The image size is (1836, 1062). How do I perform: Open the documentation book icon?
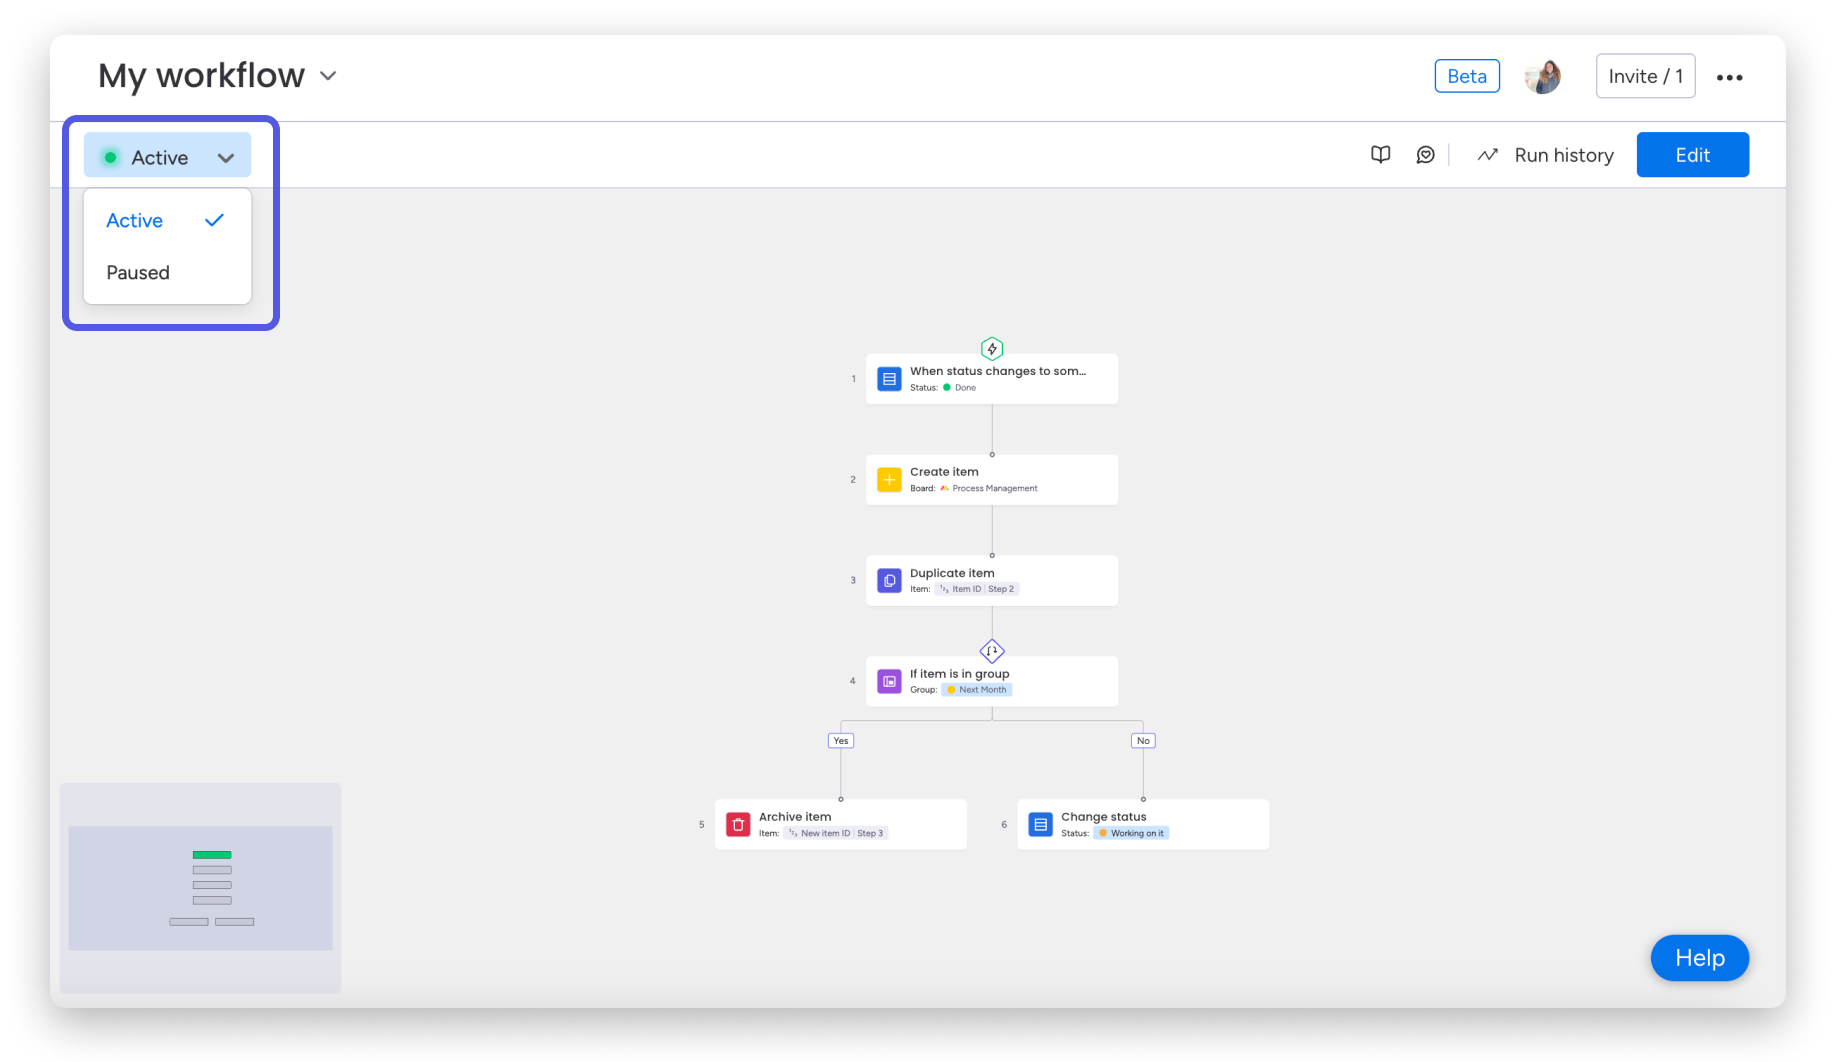(x=1380, y=154)
